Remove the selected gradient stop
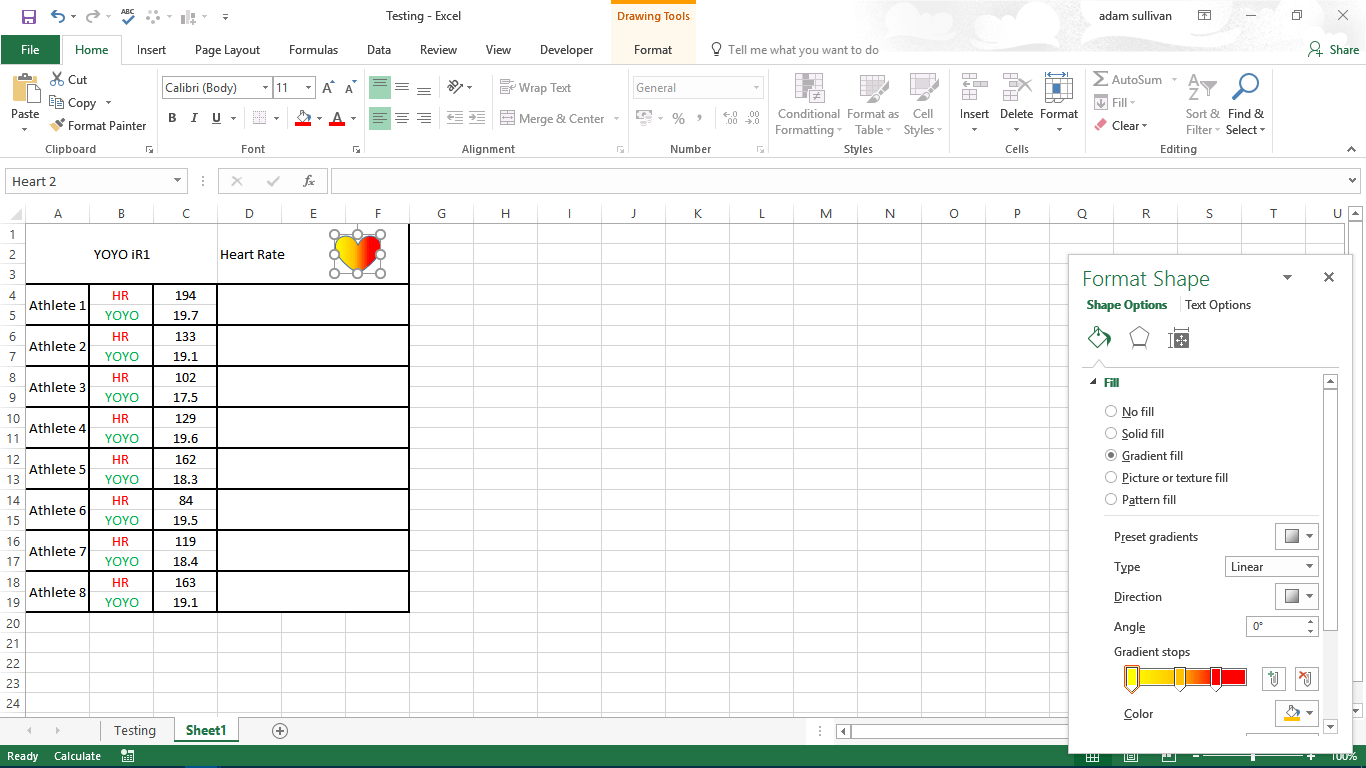This screenshot has width=1366, height=768. coord(1306,679)
